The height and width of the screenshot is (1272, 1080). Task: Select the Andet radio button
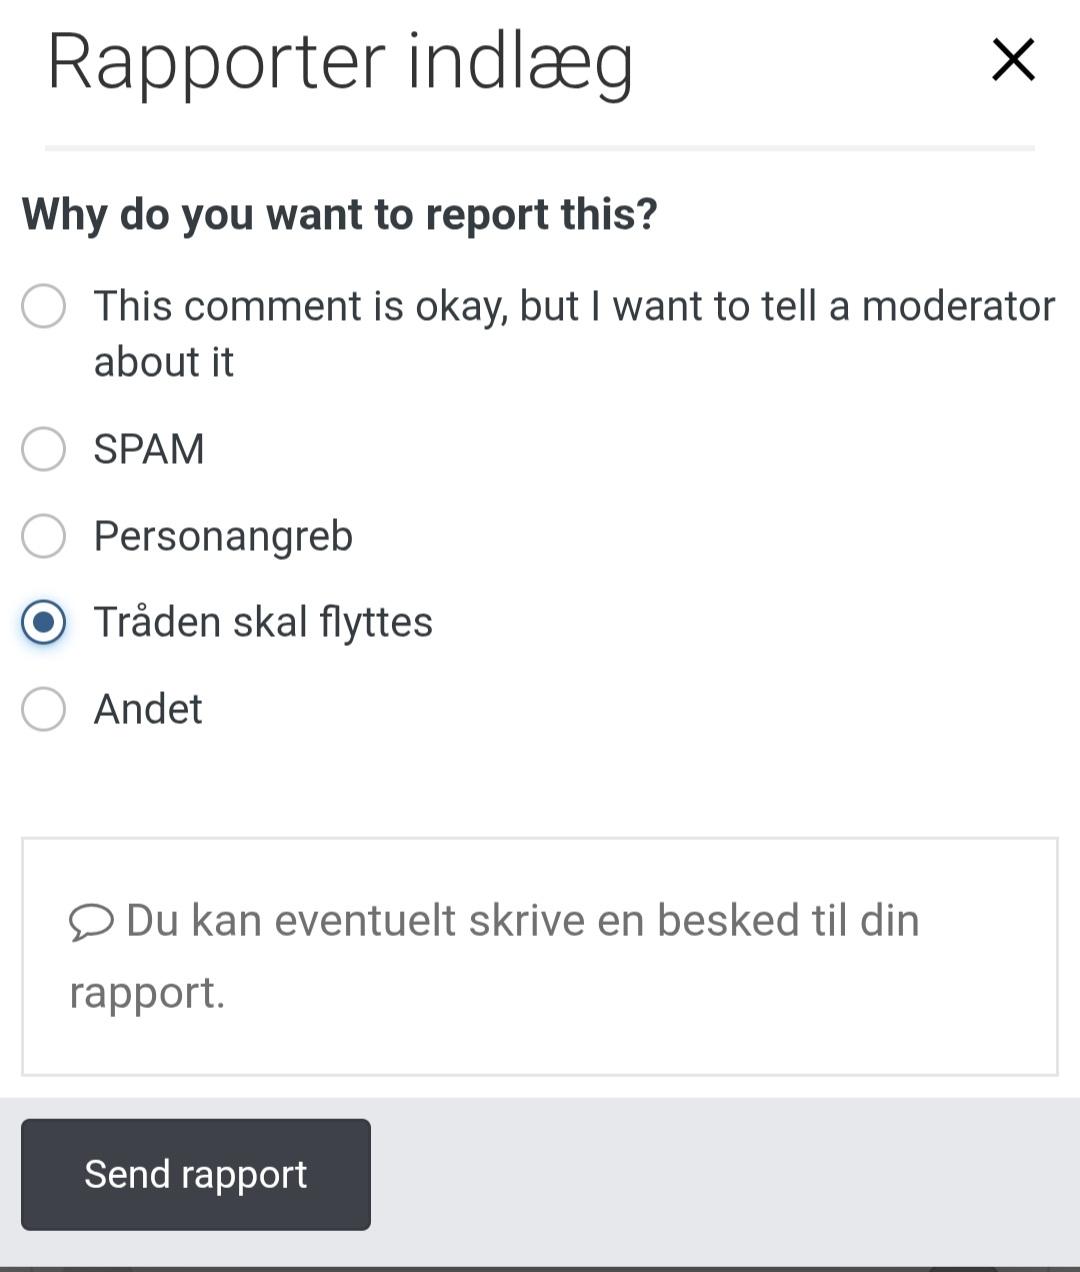(x=44, y=709)
